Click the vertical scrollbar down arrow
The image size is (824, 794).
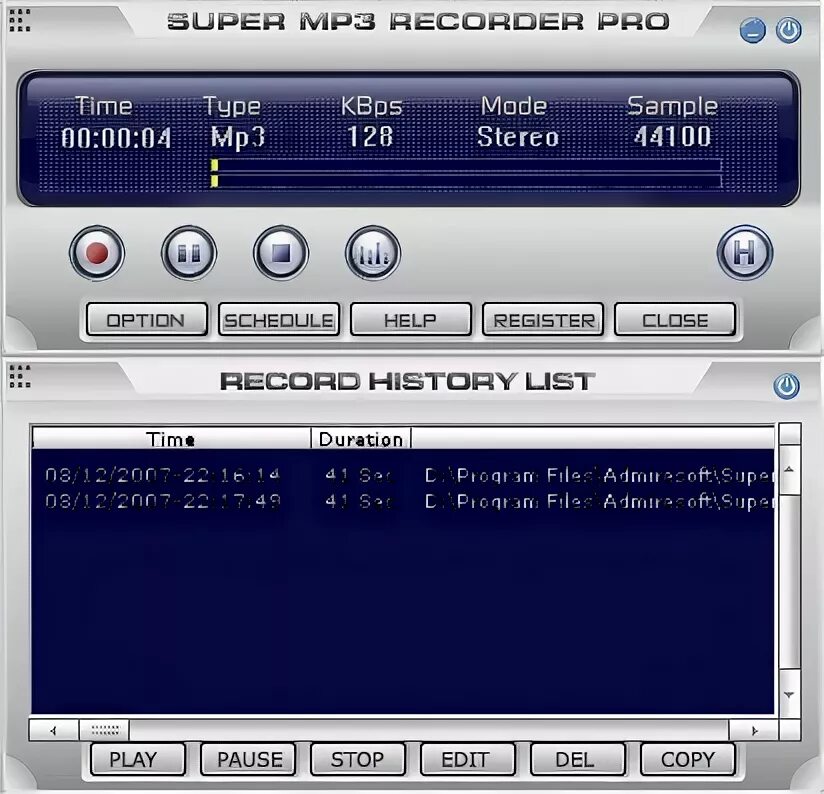pos(789,694)
